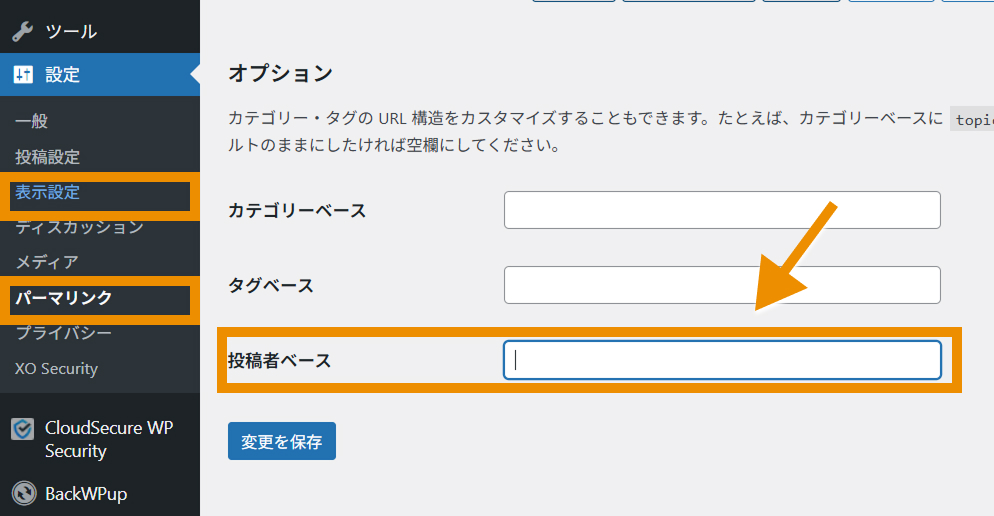Click the 投稿者ベース input field

click(722, 360)
